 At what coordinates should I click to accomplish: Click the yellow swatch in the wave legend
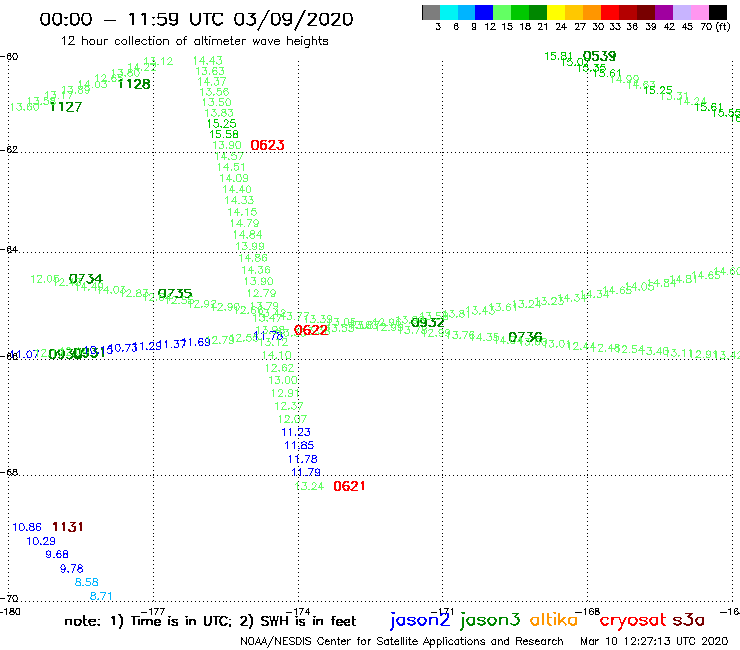[x=556, y=12]
